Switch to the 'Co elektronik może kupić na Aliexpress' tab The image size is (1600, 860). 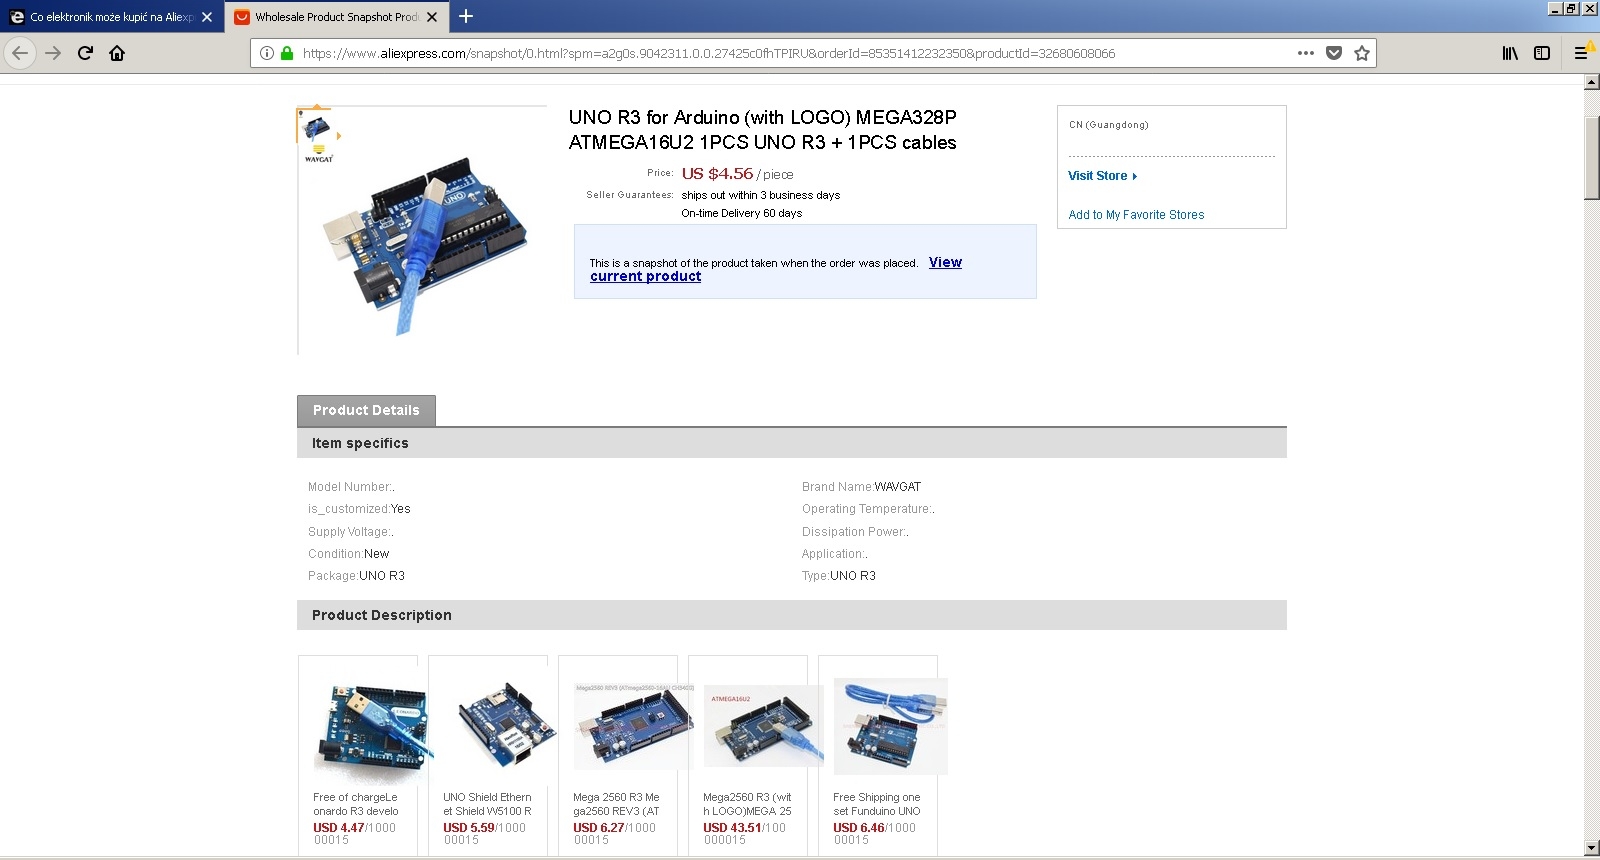[111, 17]
